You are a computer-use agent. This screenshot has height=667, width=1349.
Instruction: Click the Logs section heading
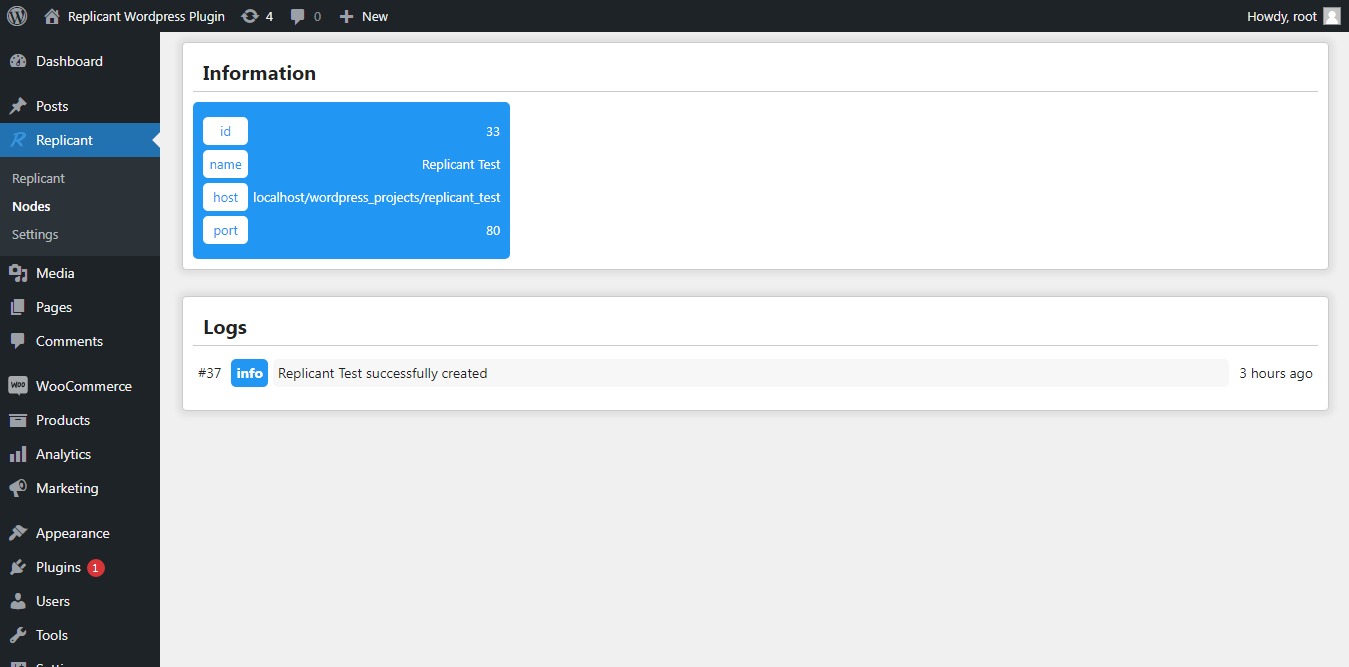click(225, 327)
